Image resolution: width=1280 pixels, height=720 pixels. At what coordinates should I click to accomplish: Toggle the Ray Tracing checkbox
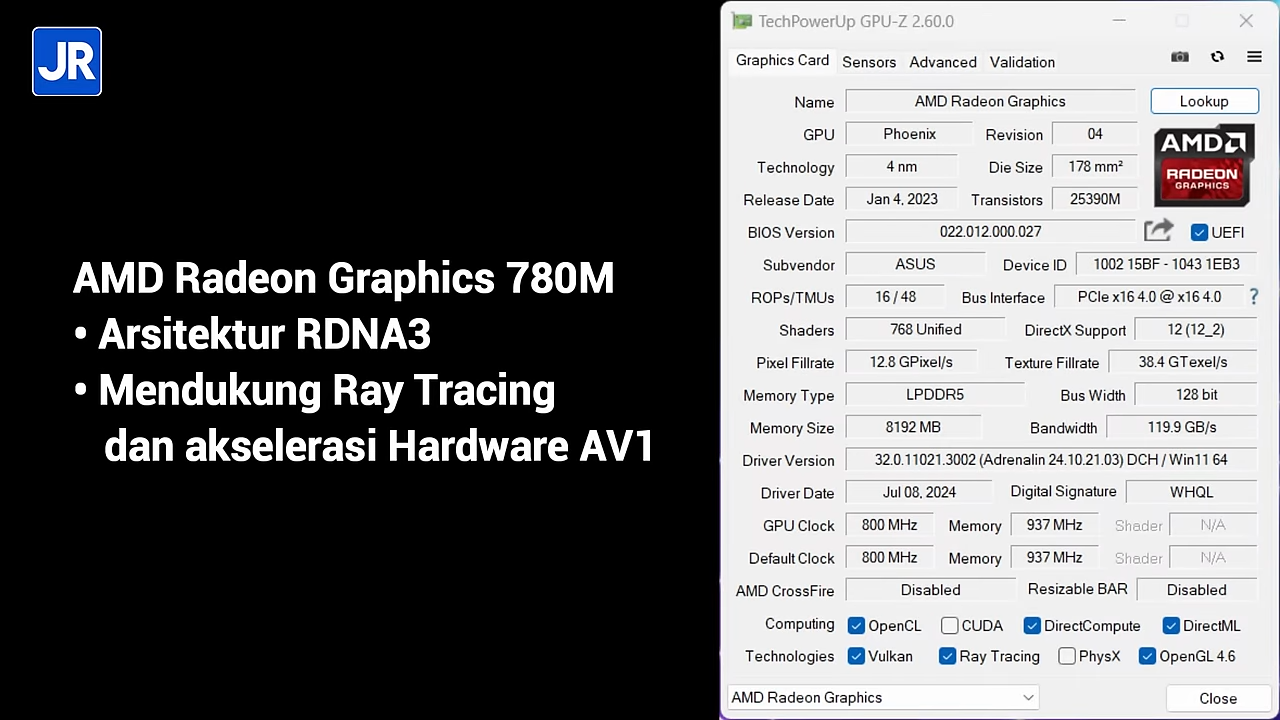coord(947,657)
